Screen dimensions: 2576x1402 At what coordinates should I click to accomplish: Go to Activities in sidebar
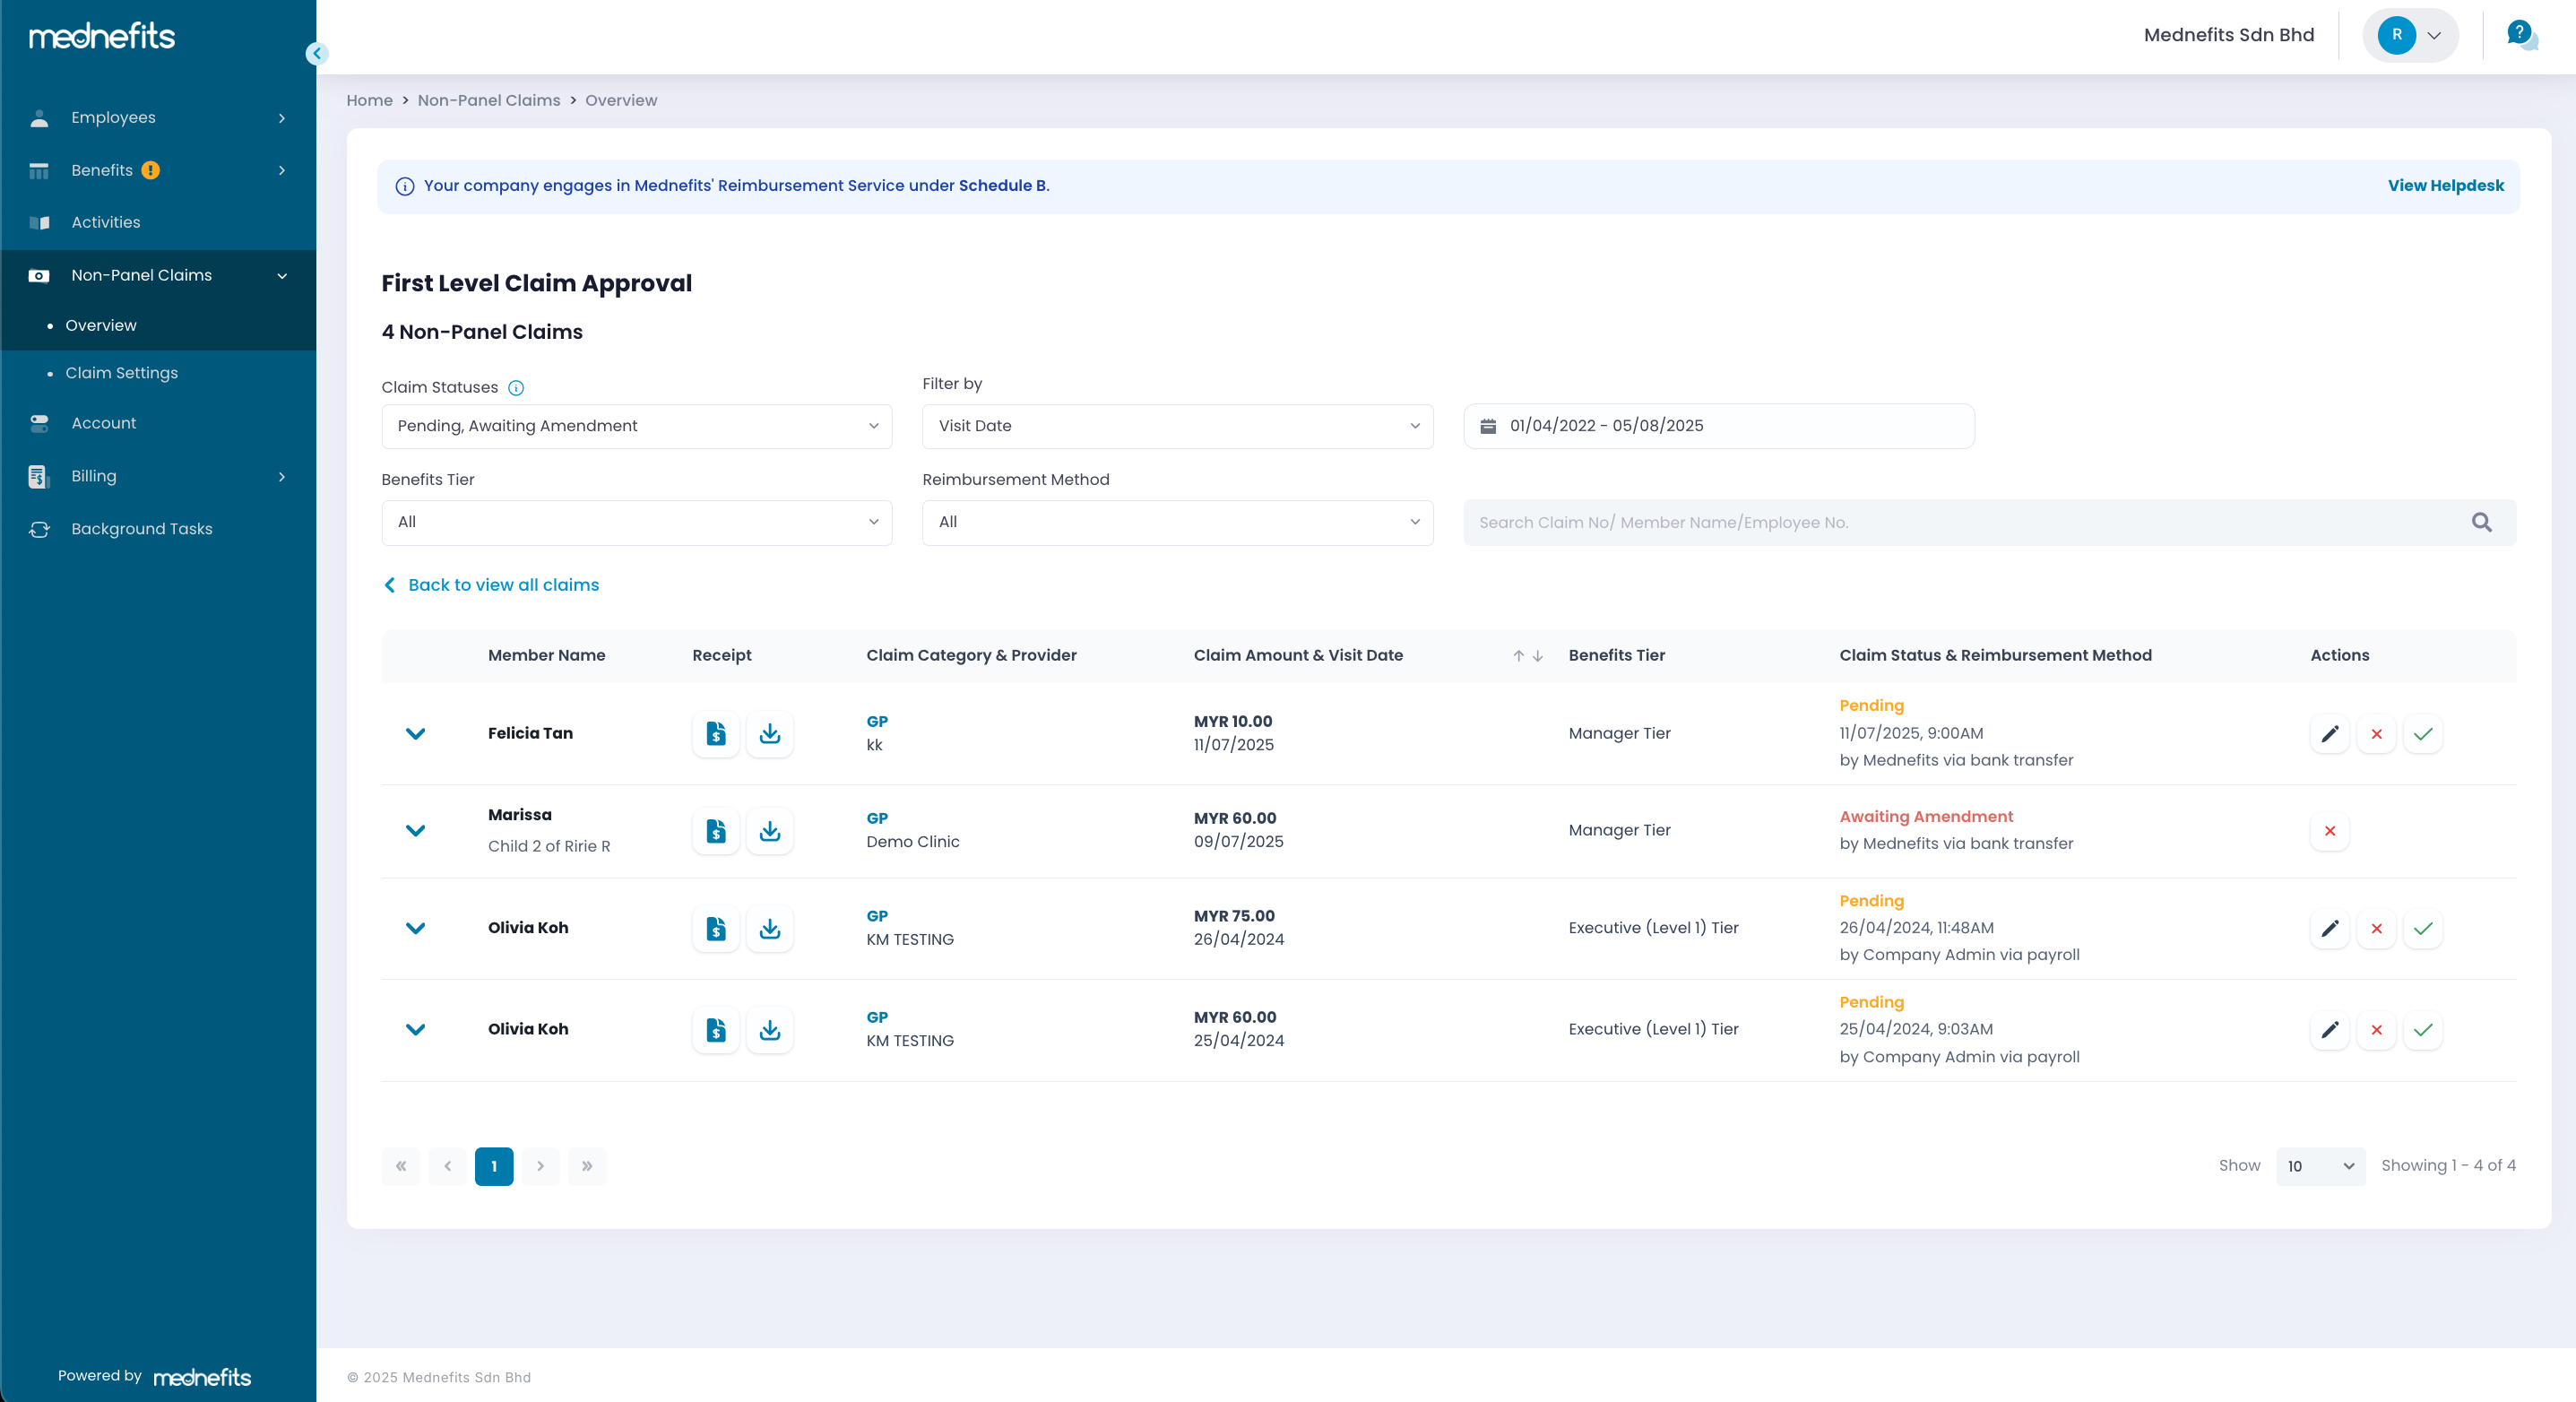[x=158, y=222]
